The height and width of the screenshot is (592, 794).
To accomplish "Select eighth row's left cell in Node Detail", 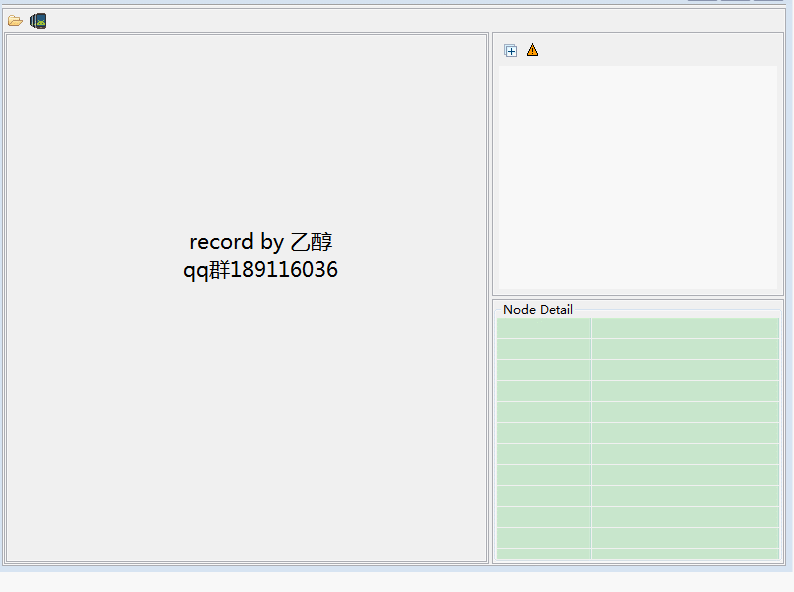I will coord(544,475).
